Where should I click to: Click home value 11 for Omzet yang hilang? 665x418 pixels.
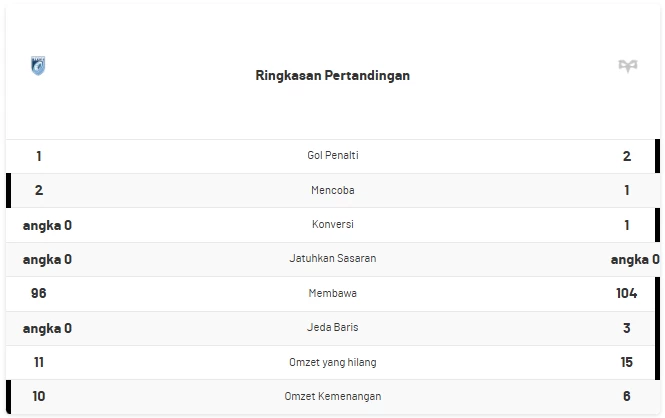[x=39, y=362]
